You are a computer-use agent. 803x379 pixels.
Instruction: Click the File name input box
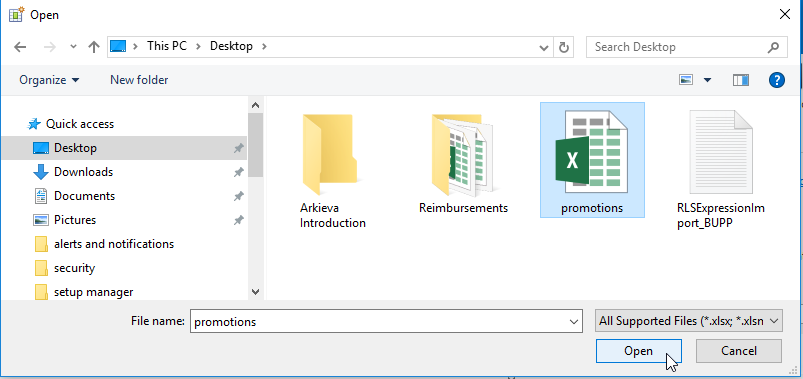[x=386, y=322]
